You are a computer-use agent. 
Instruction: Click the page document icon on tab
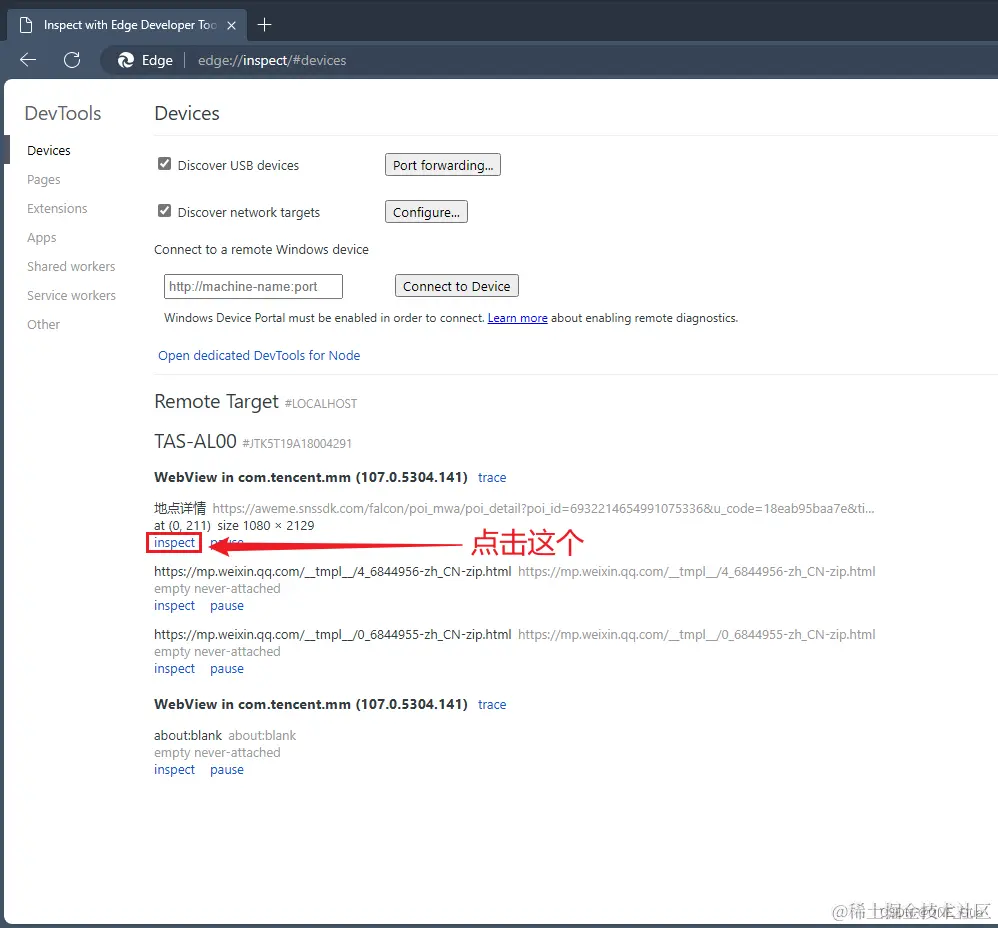tap(25, 25)
